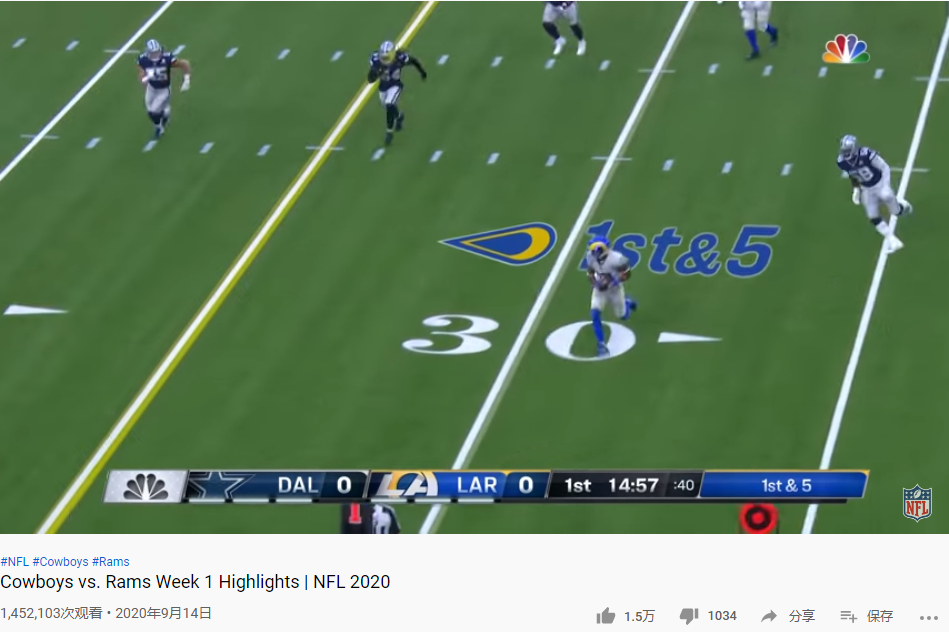Open the three-dot more actions menu
949x632 pixels.
tap(927, 617)
